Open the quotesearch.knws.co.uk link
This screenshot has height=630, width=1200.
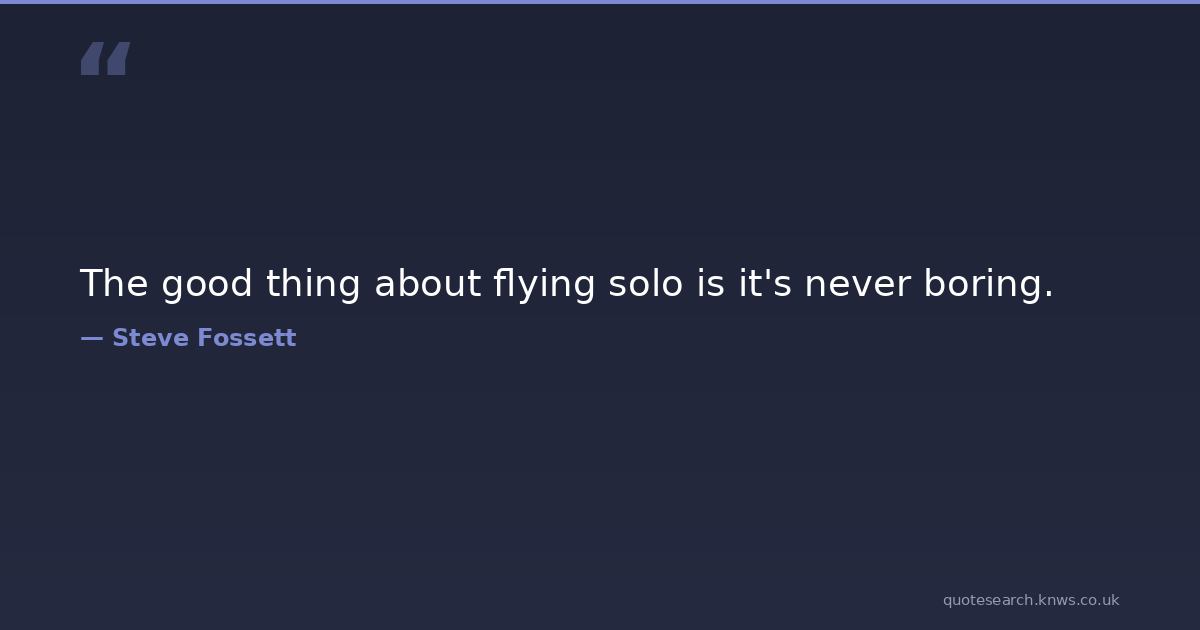1030,600
